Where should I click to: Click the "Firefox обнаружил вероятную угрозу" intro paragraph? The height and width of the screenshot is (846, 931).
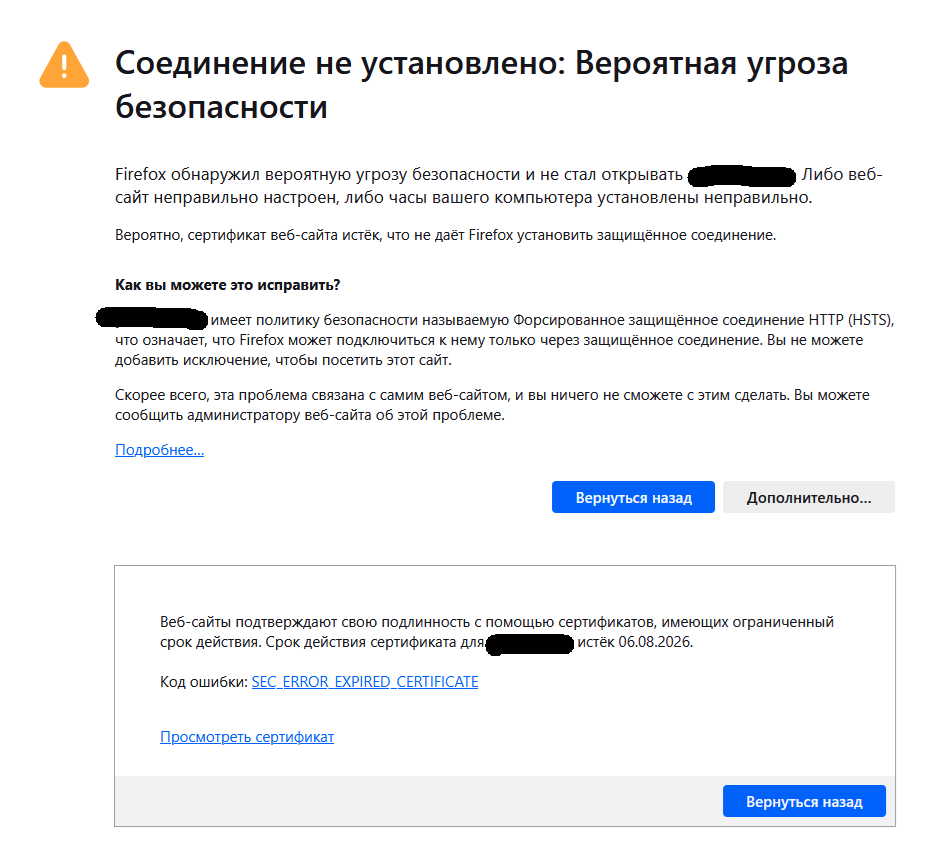point(499,186)
